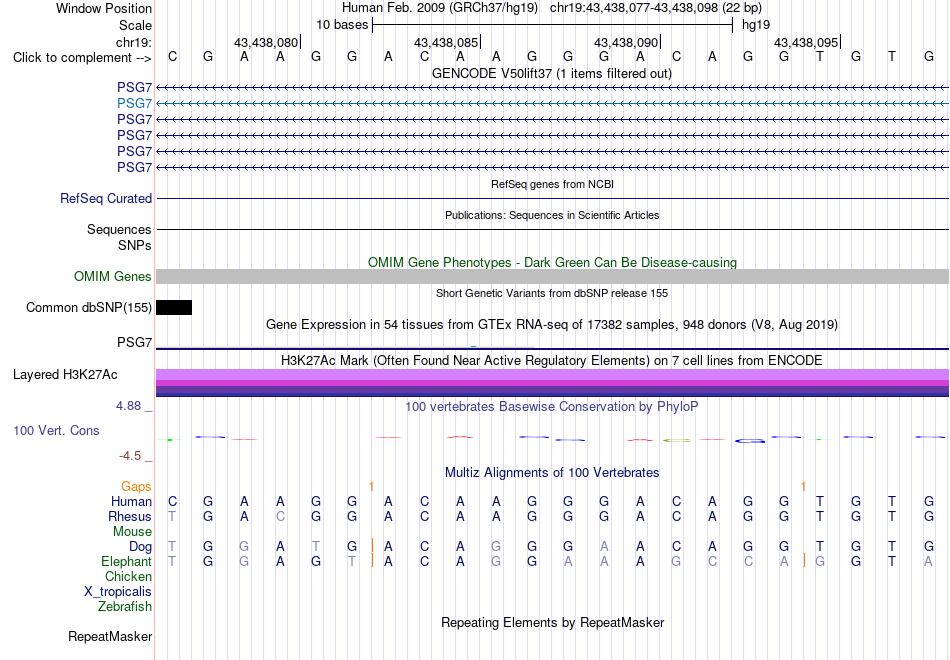This screenshot has height=660, width=950.
Task: Click the chr19:43,438,077-43,438,098 (22 bp) position text
Action: tap(656, 8)
